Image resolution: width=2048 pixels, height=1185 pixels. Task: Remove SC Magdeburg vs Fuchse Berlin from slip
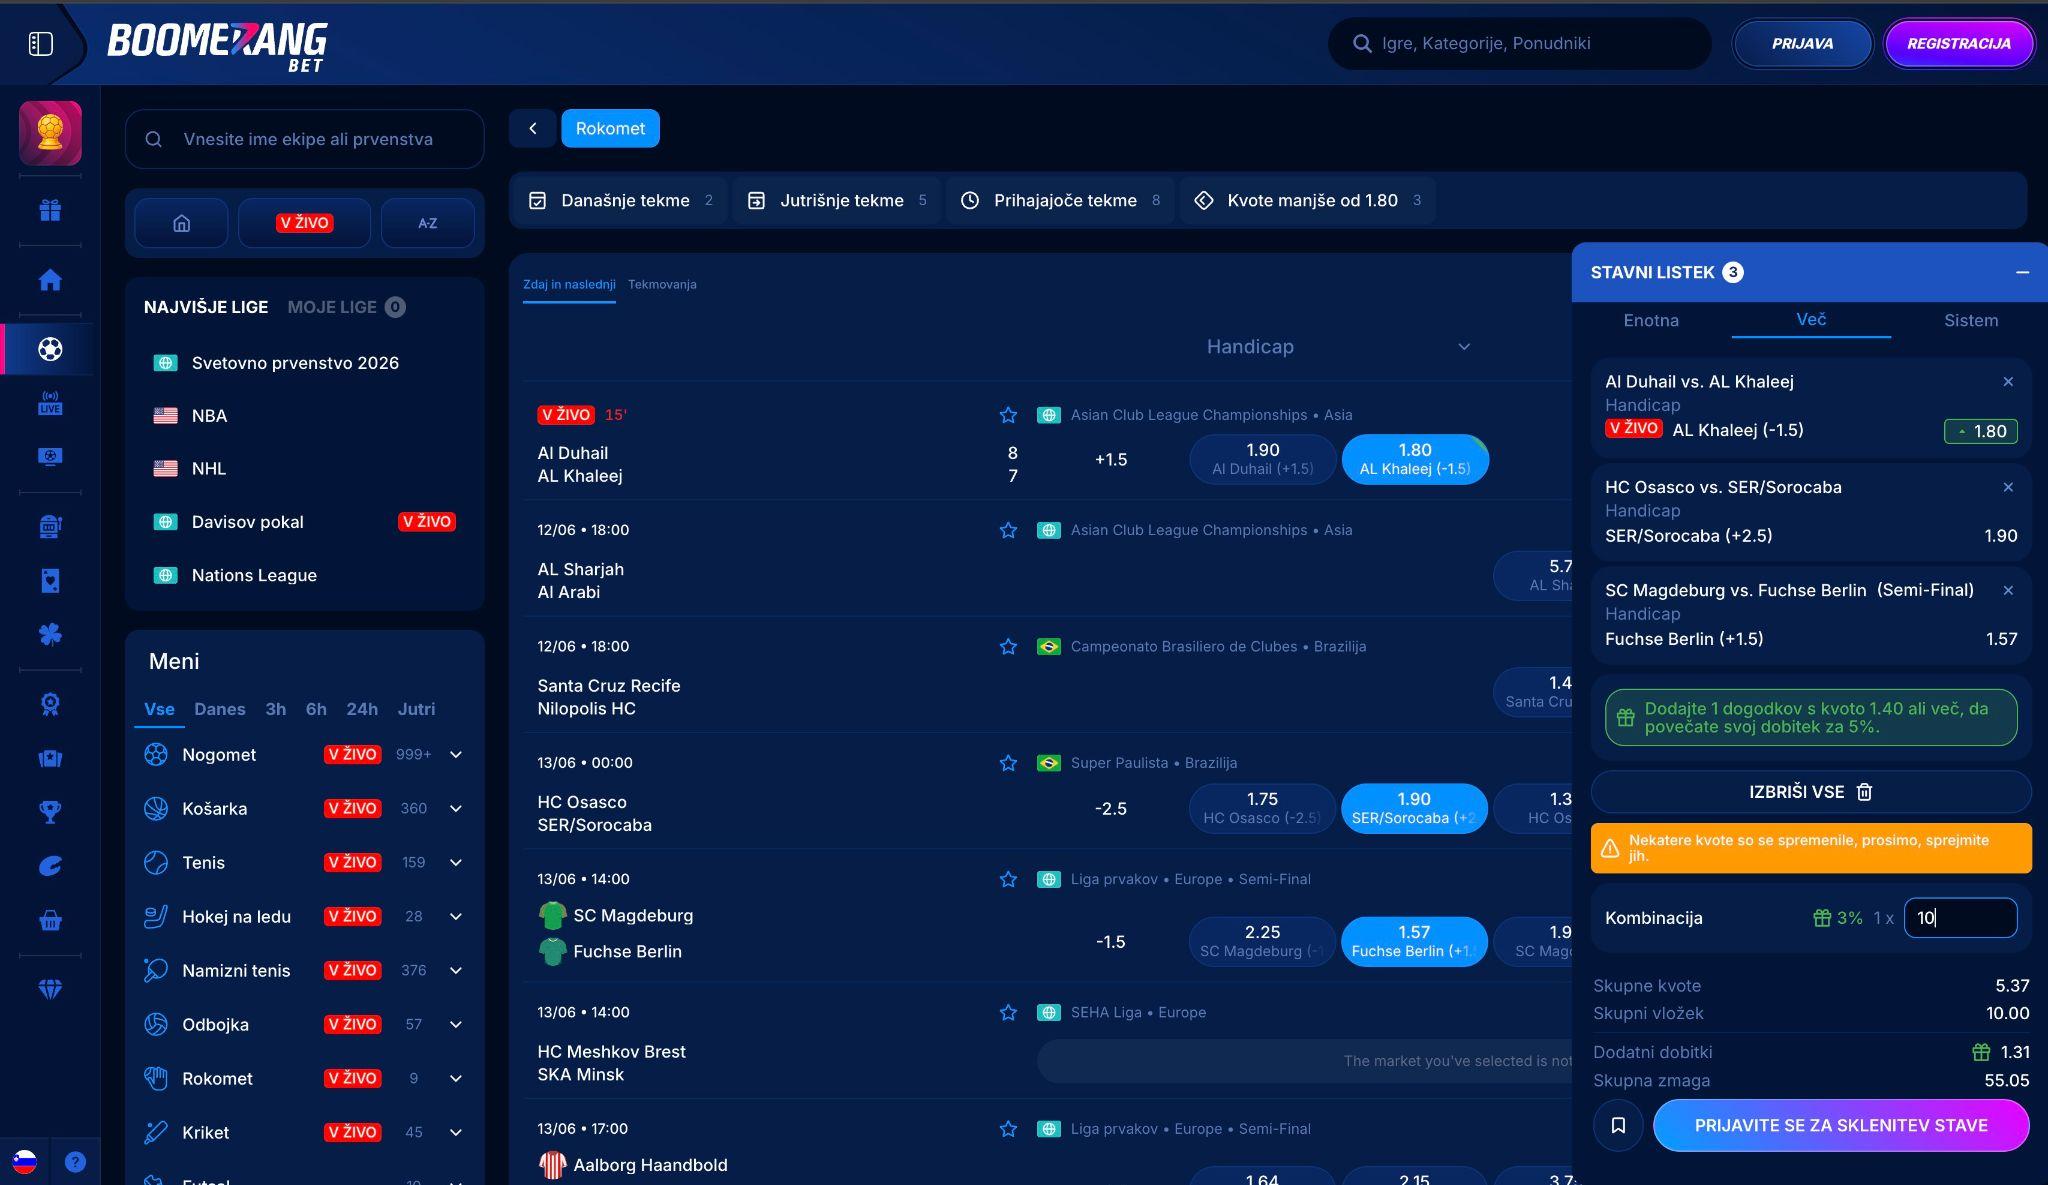pyautogui.click(x=2008, y=591)
